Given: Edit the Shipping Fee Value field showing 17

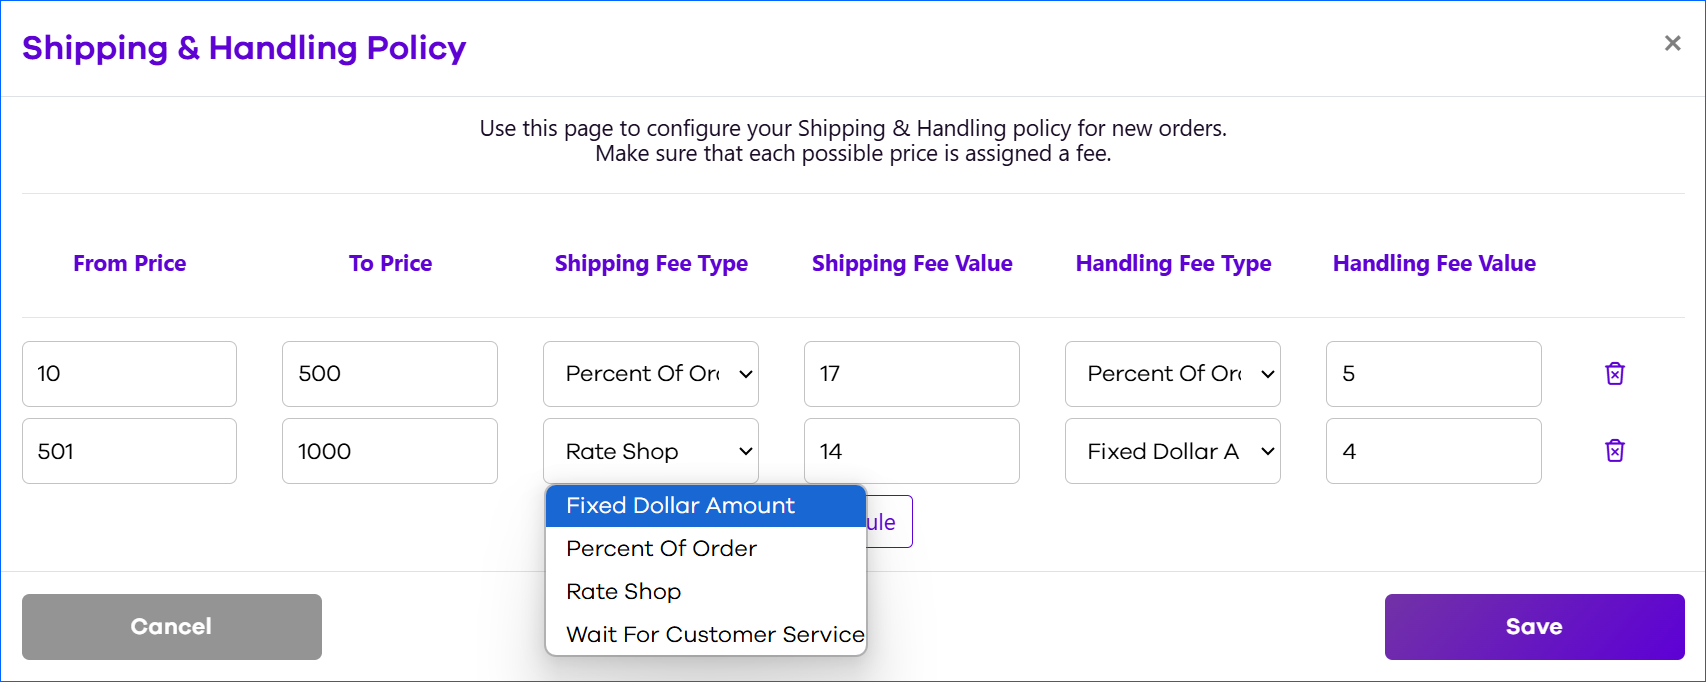Looking at the screenshot, I should point(912,374).
